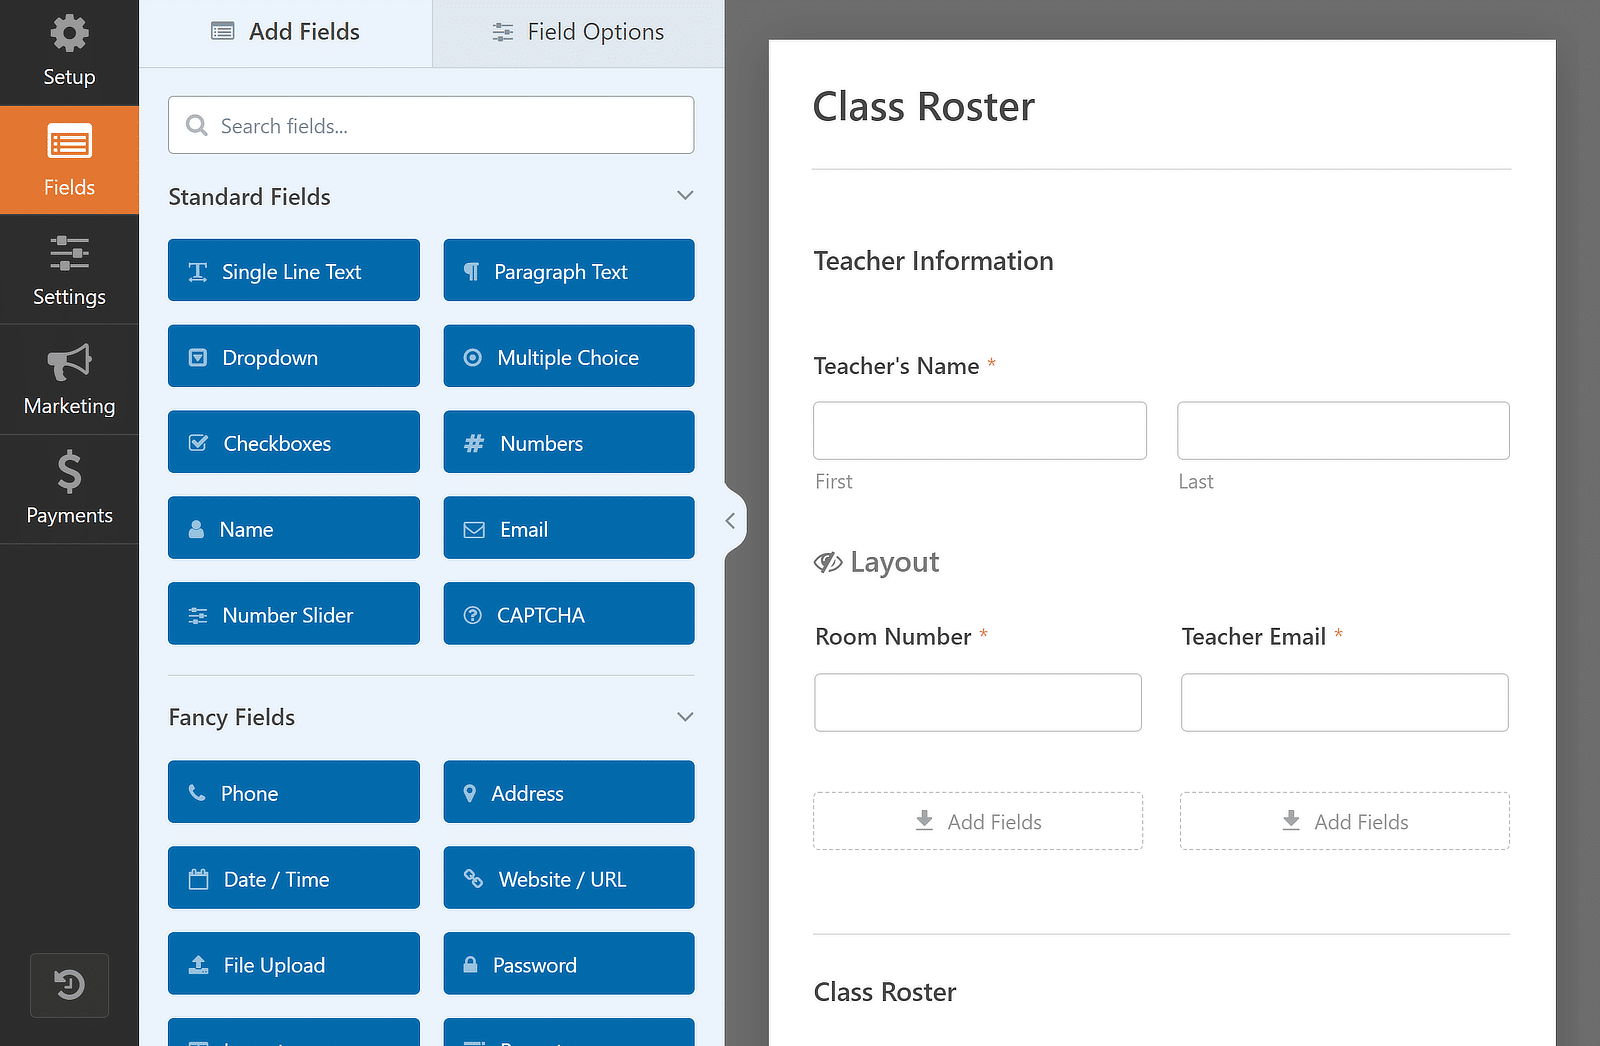Viewport: 1600px width, 1046px height.
Task: Switch to the Field Options tab
Action: [x=578, y=31]
